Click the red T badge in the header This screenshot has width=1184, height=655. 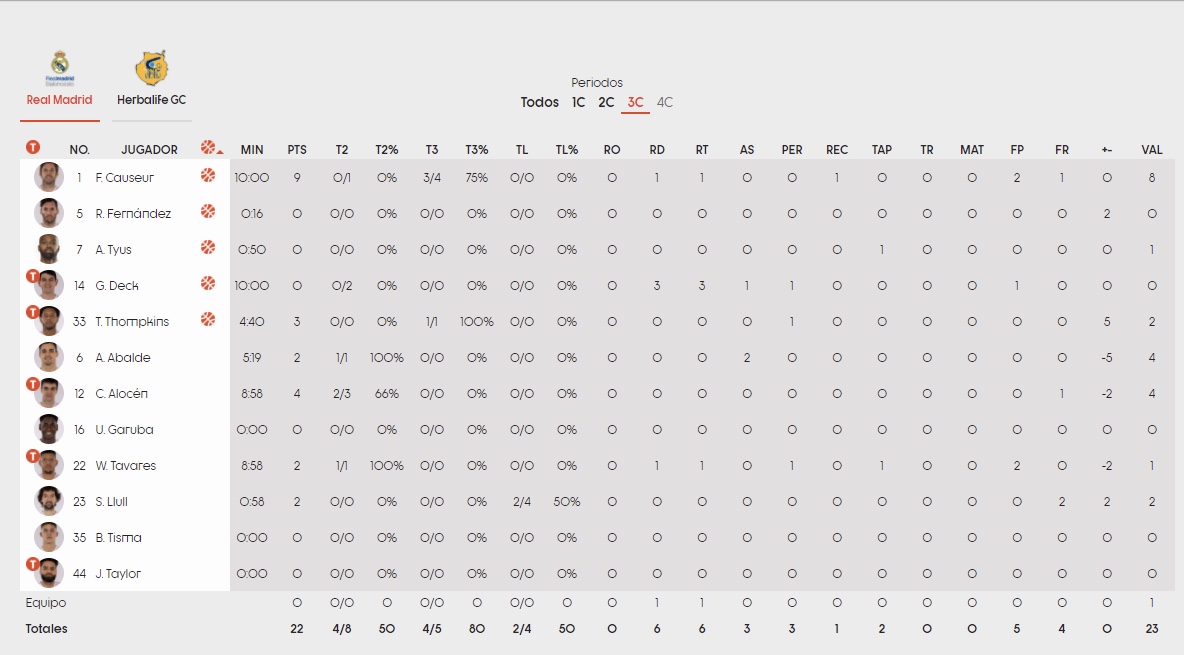[x=32, y=147]
